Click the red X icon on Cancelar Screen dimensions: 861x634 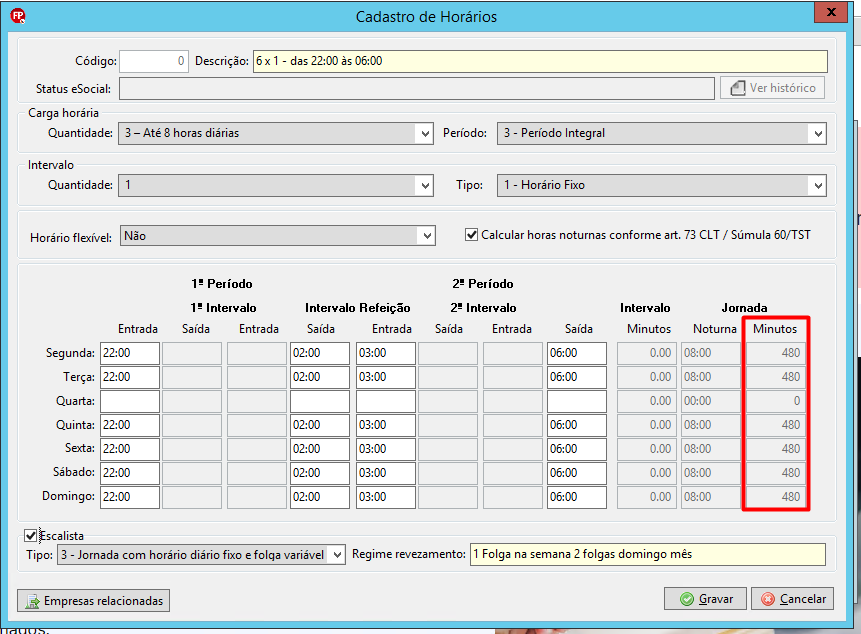pos(768,599)
